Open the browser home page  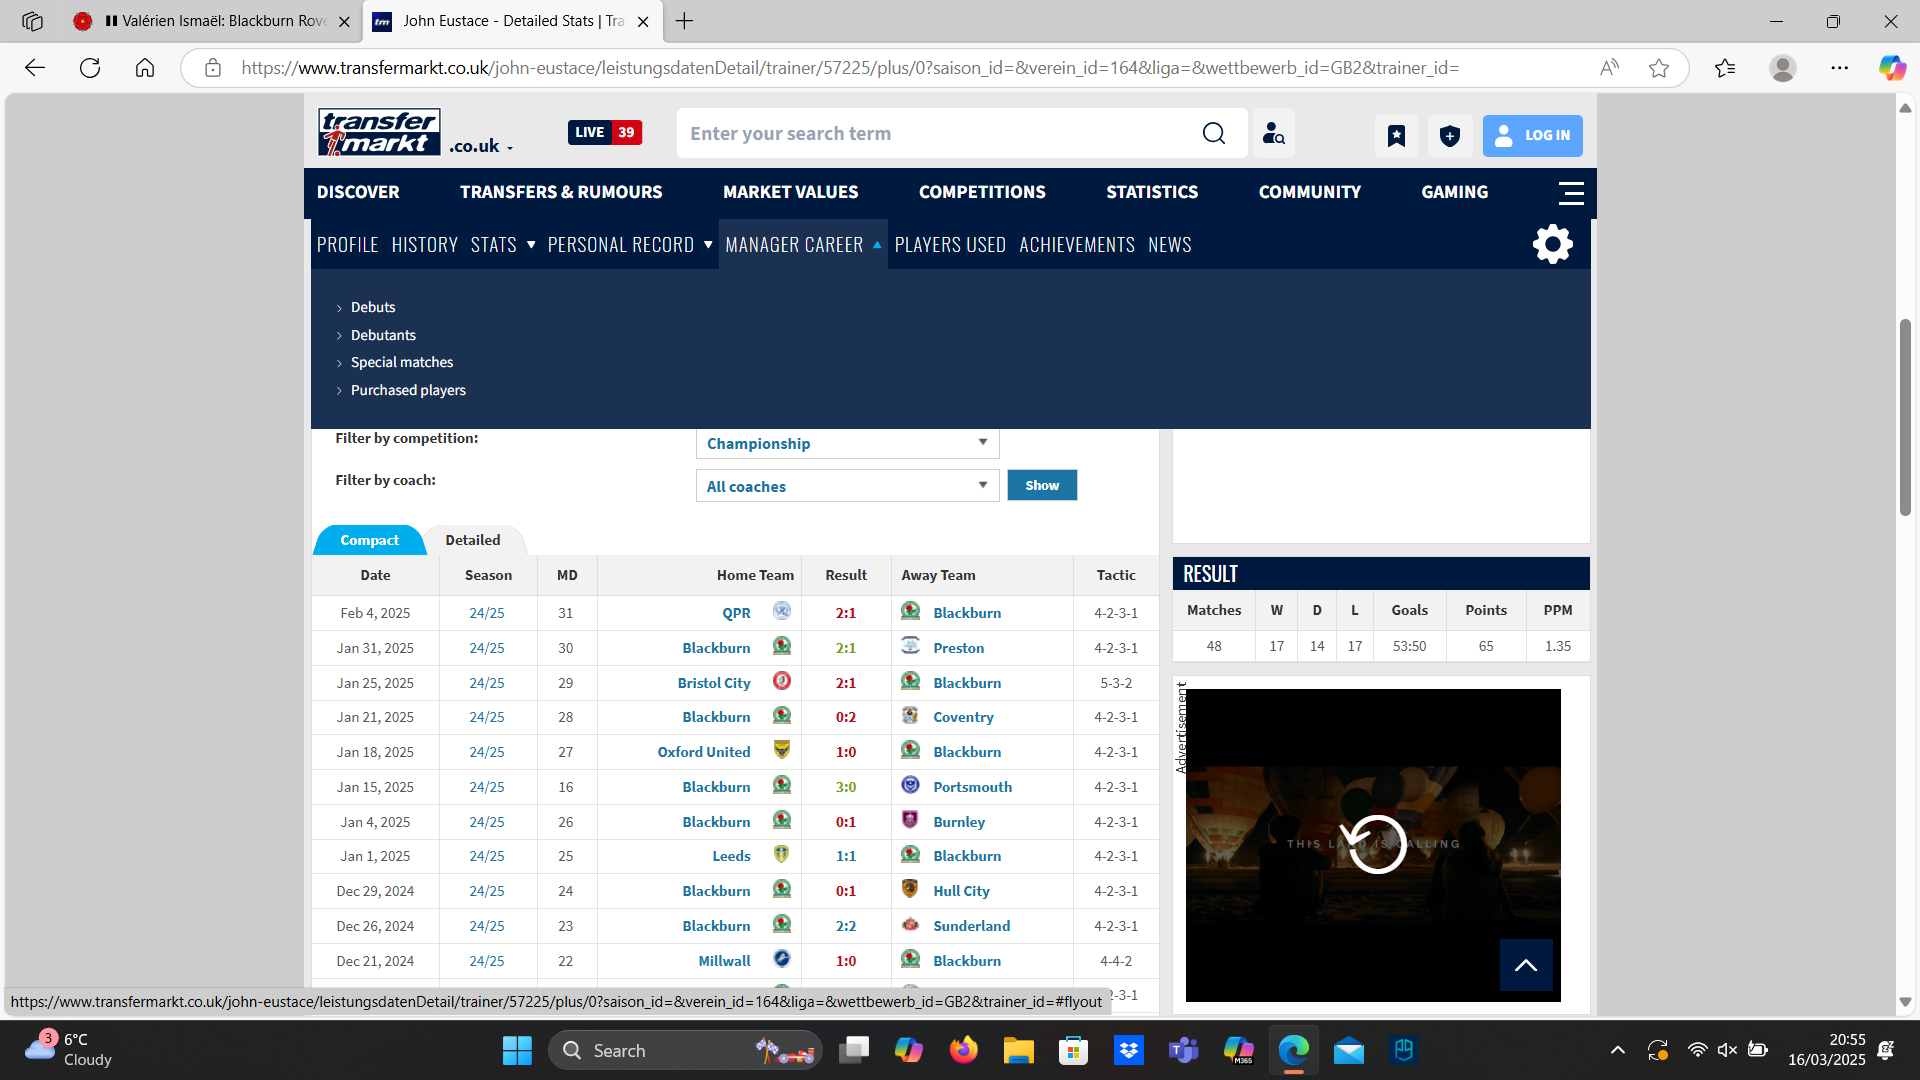(145, 68)
